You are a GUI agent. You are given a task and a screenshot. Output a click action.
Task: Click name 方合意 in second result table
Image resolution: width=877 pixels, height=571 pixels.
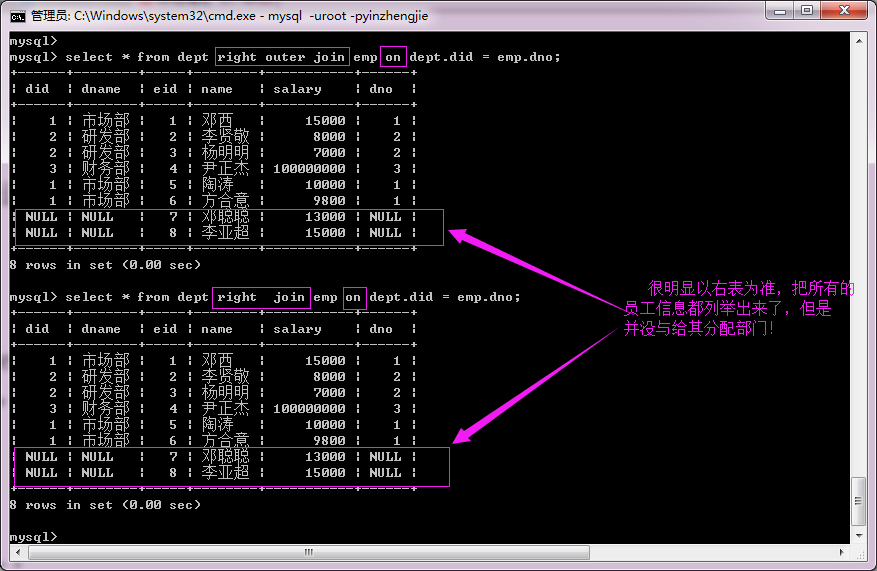click(x=225, y=441)
